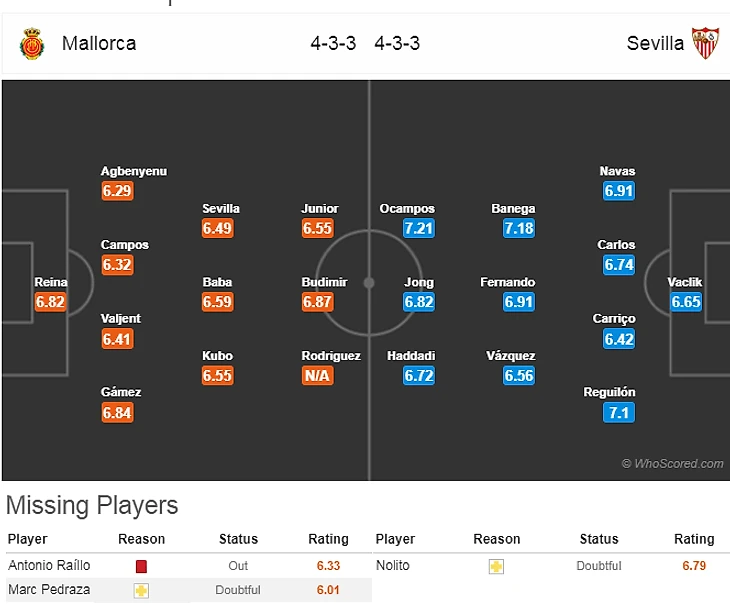Click the WhoScored.com watermark
Screen dimensions: 730x604
point(672,464)
